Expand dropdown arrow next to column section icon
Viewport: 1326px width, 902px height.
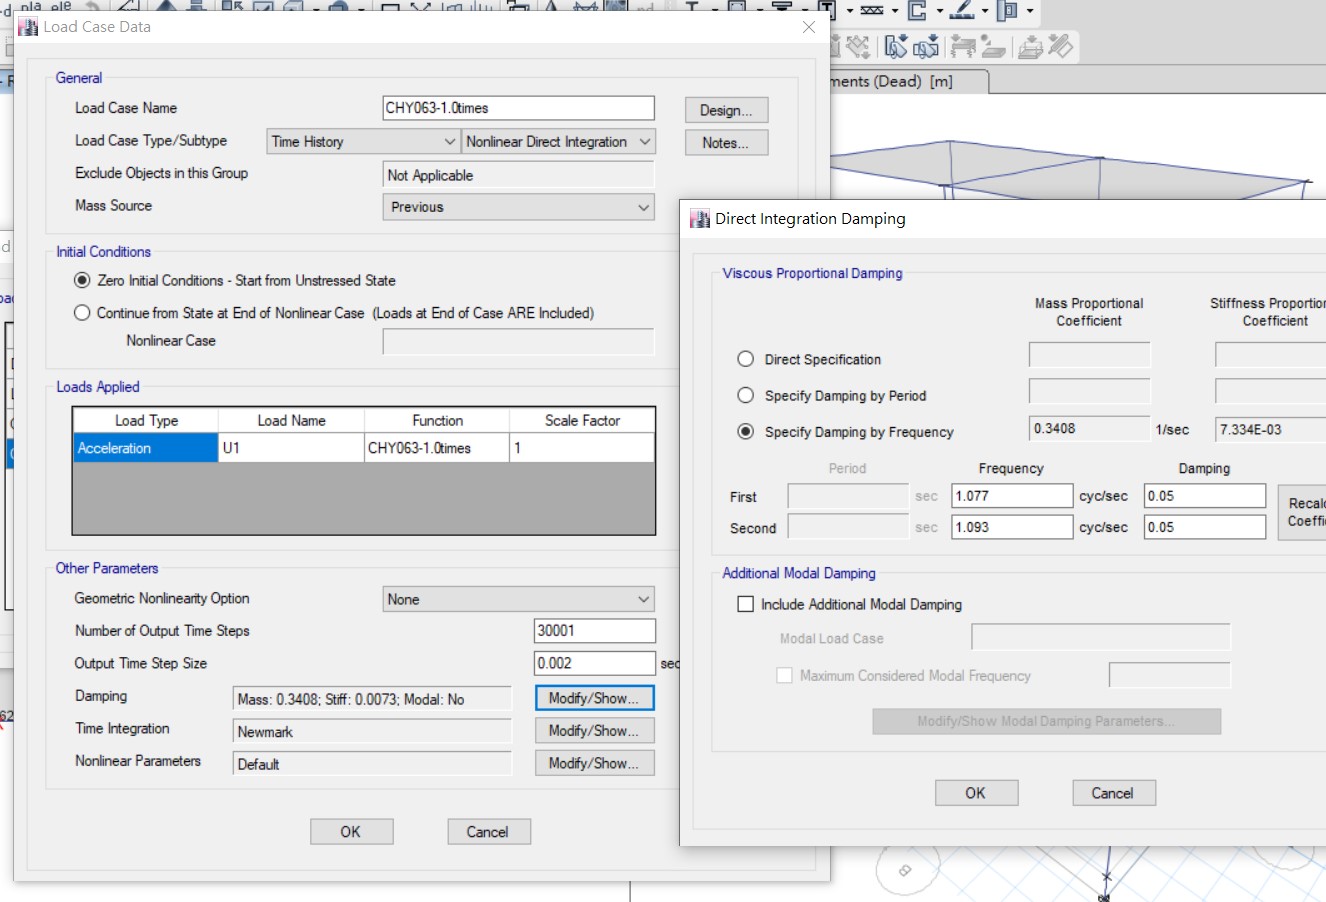1030,11
